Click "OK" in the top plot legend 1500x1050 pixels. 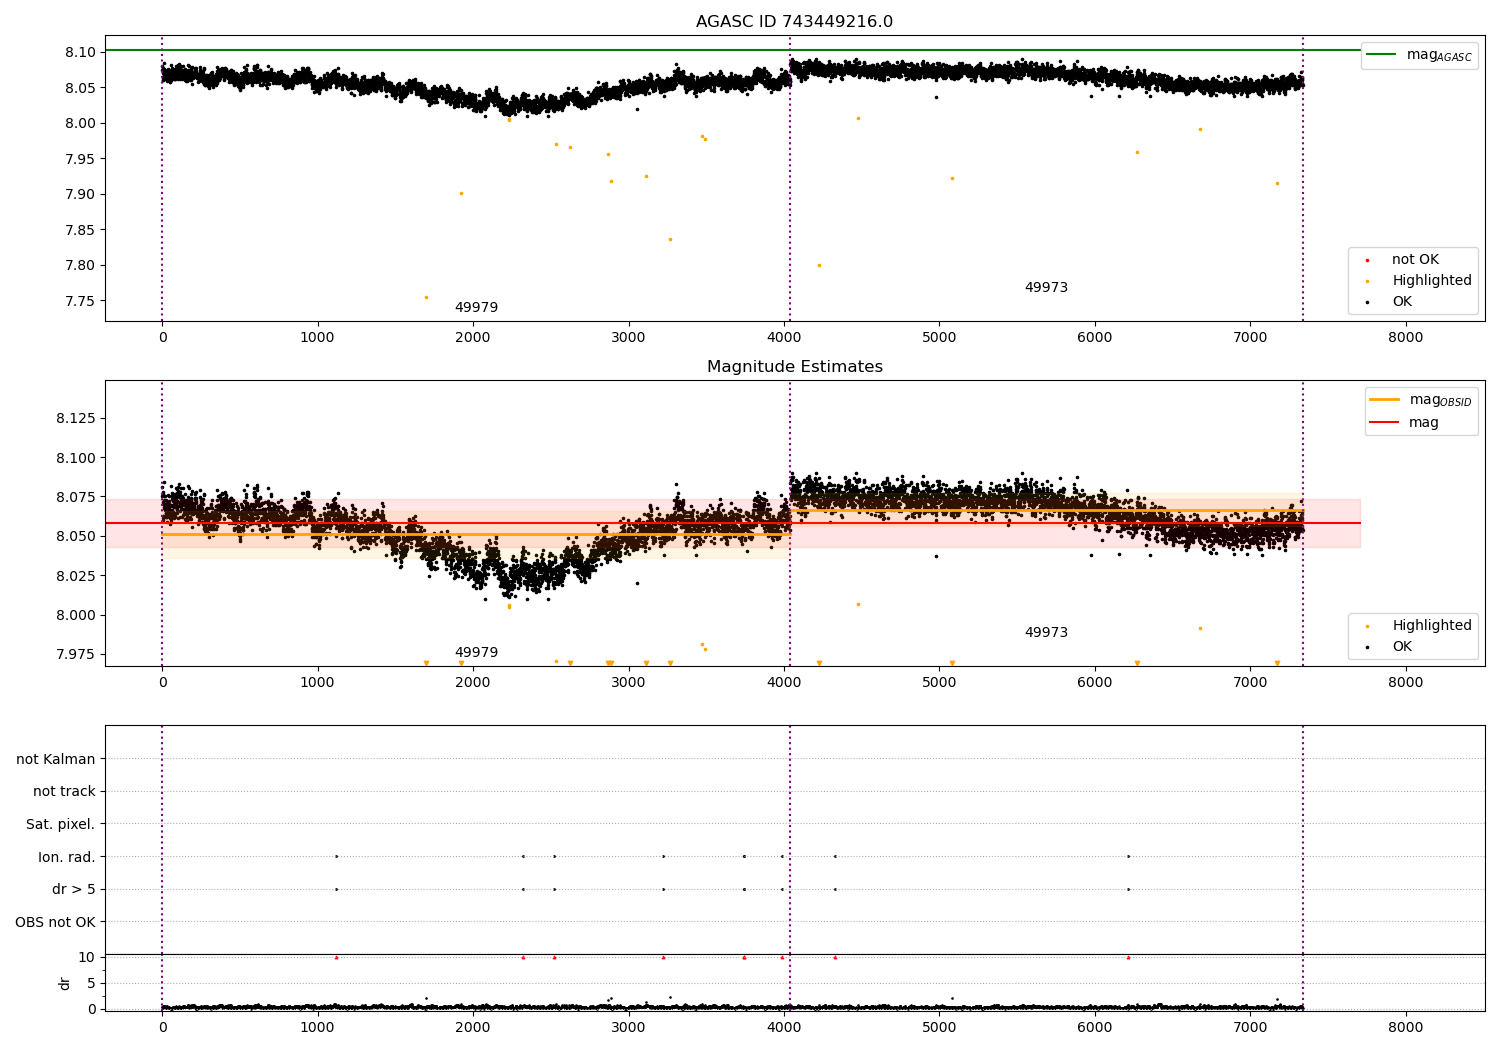pyautogui.click(x=1402, y=302)
